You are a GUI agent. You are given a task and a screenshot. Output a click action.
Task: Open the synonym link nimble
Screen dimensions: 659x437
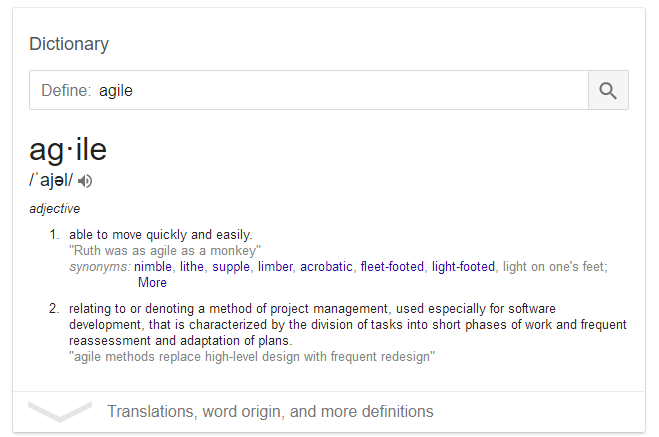pyautogui.click(x=153, y=267)
